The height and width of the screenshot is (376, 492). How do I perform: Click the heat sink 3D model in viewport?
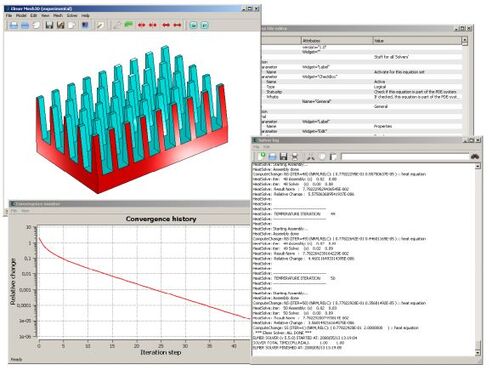pos(132,120)
